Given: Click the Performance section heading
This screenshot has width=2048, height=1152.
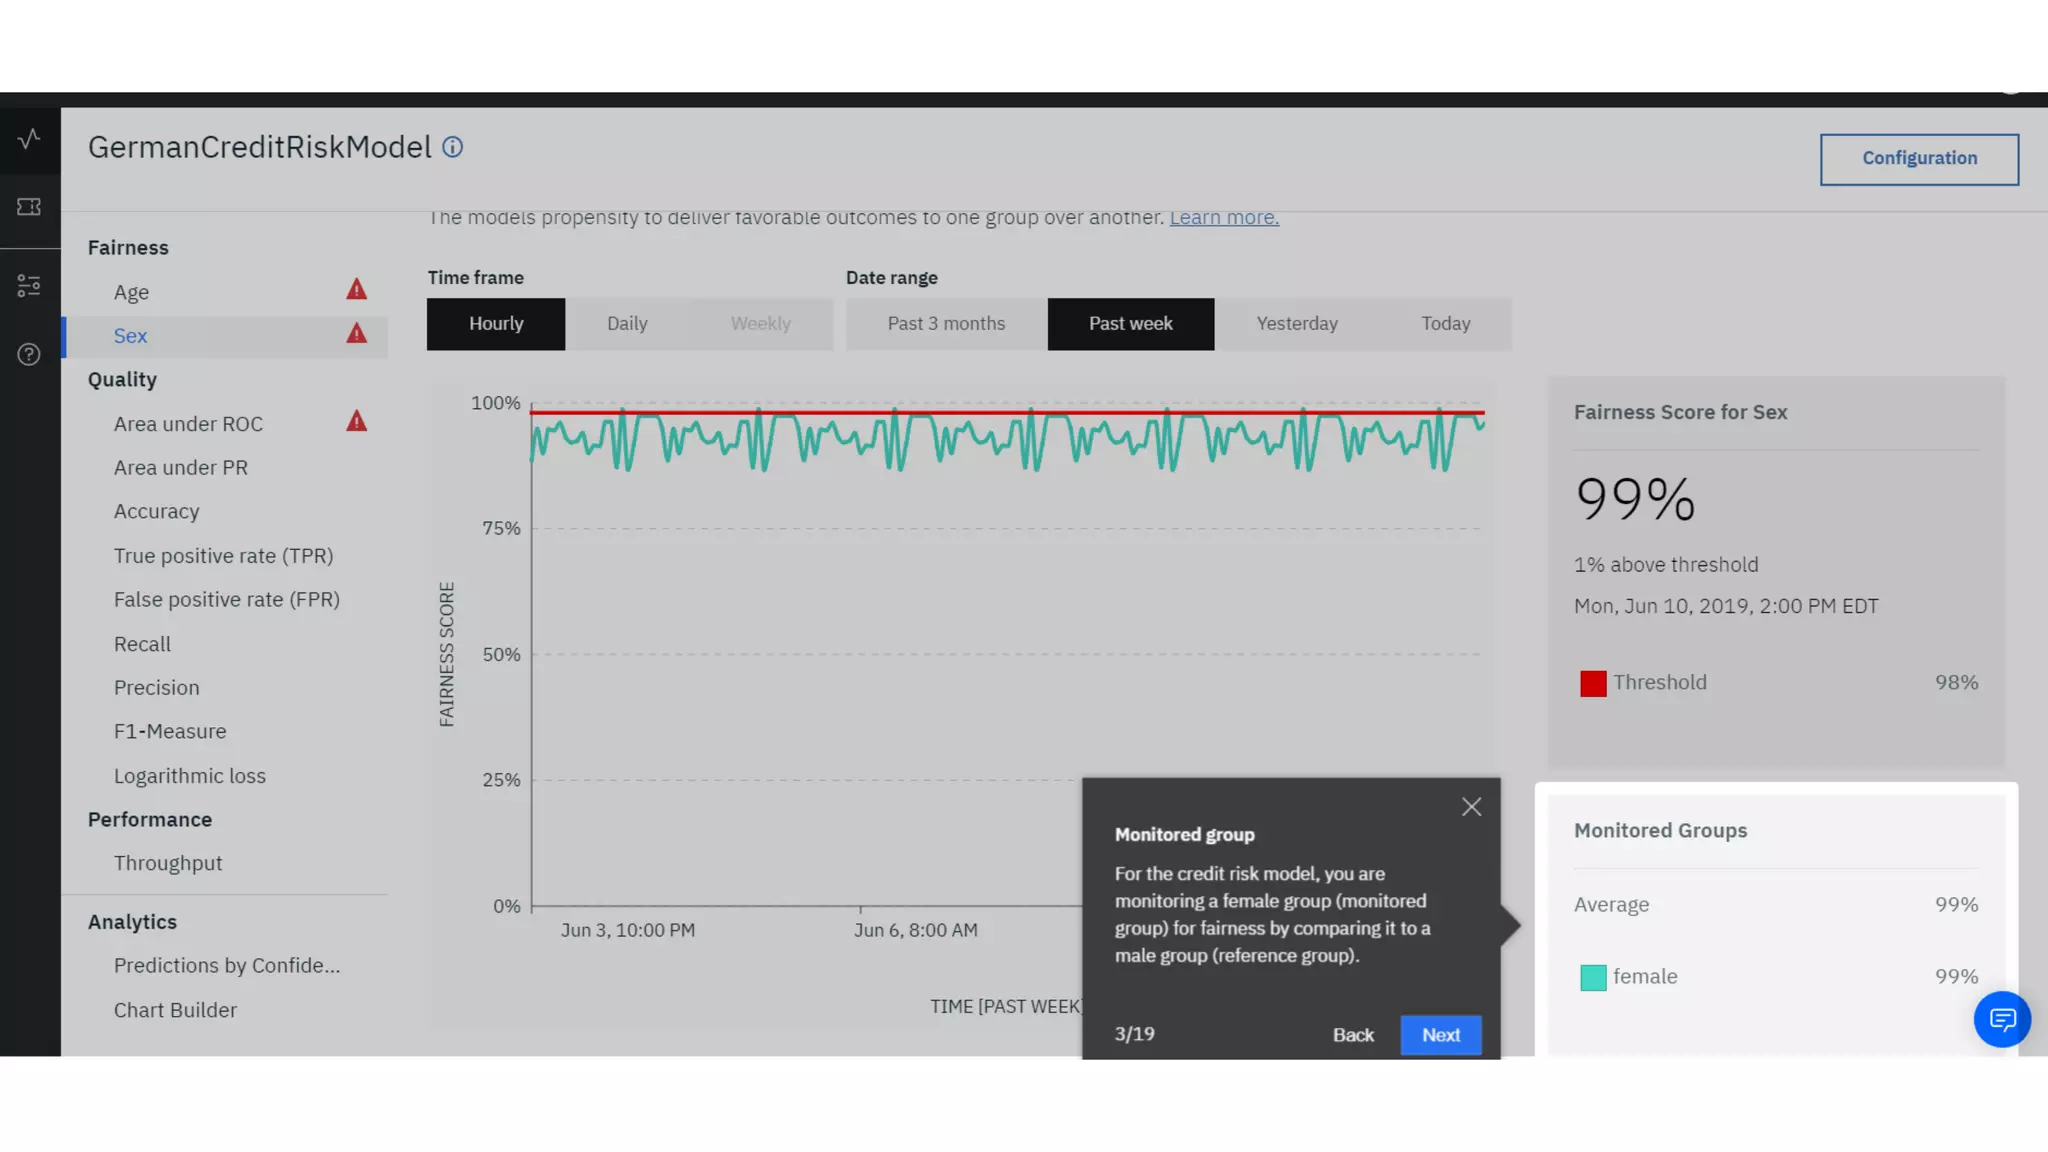Looking at the screenshot, I should click(x=150, y=820).
